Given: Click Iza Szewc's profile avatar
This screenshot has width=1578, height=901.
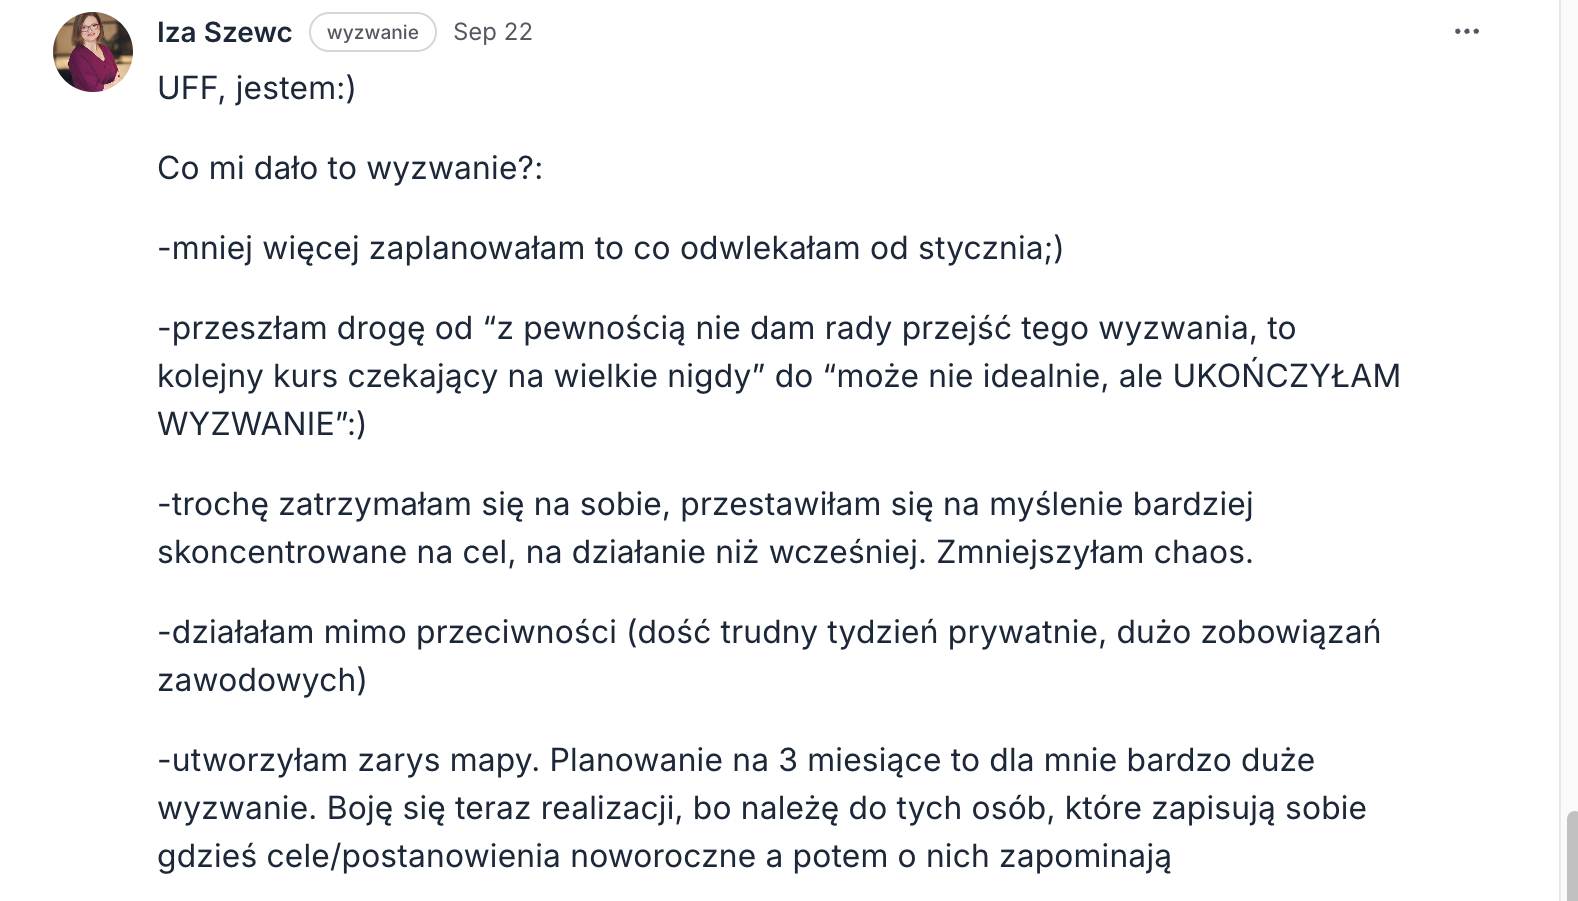Looking at the screenshot, I should 93,52.
